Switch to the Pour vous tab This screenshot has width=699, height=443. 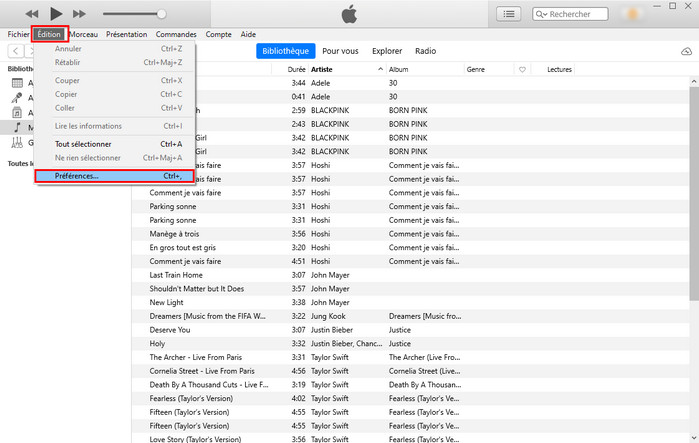342,51
